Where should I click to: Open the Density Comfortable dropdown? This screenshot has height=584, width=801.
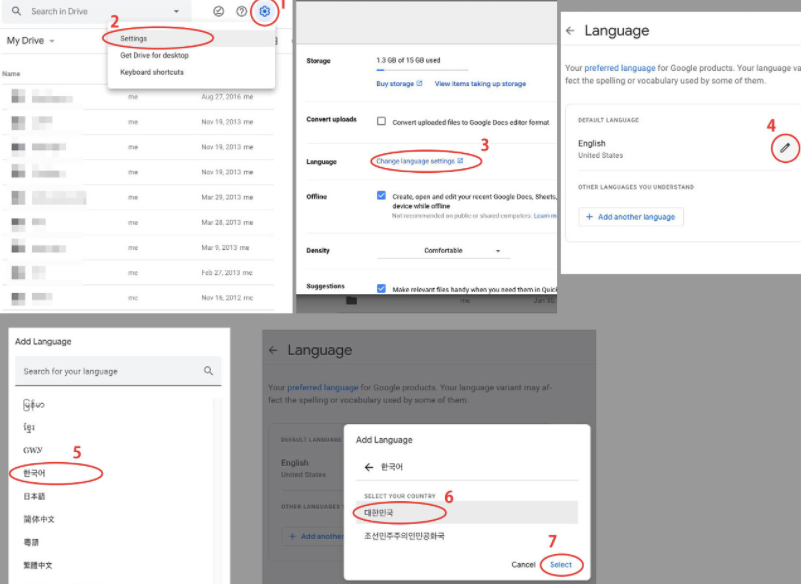443,250
